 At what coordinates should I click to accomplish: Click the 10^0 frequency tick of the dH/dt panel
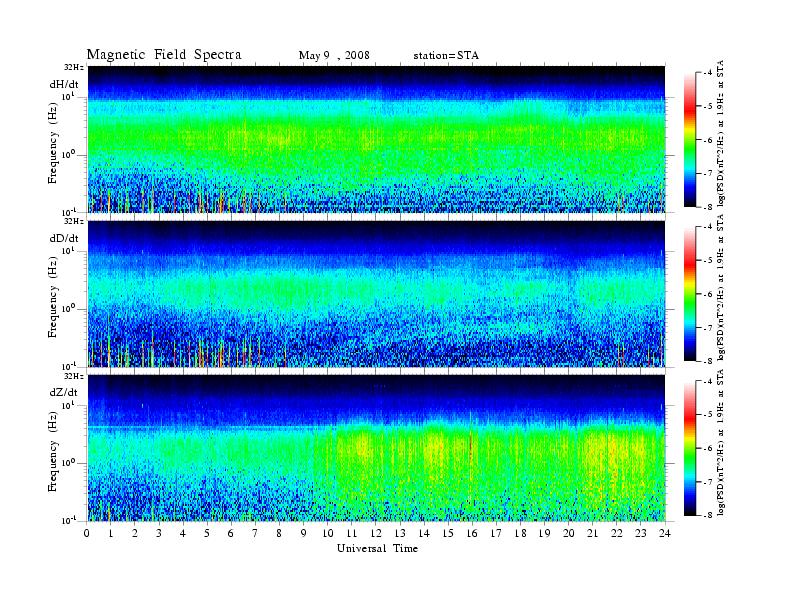(68, 155)
